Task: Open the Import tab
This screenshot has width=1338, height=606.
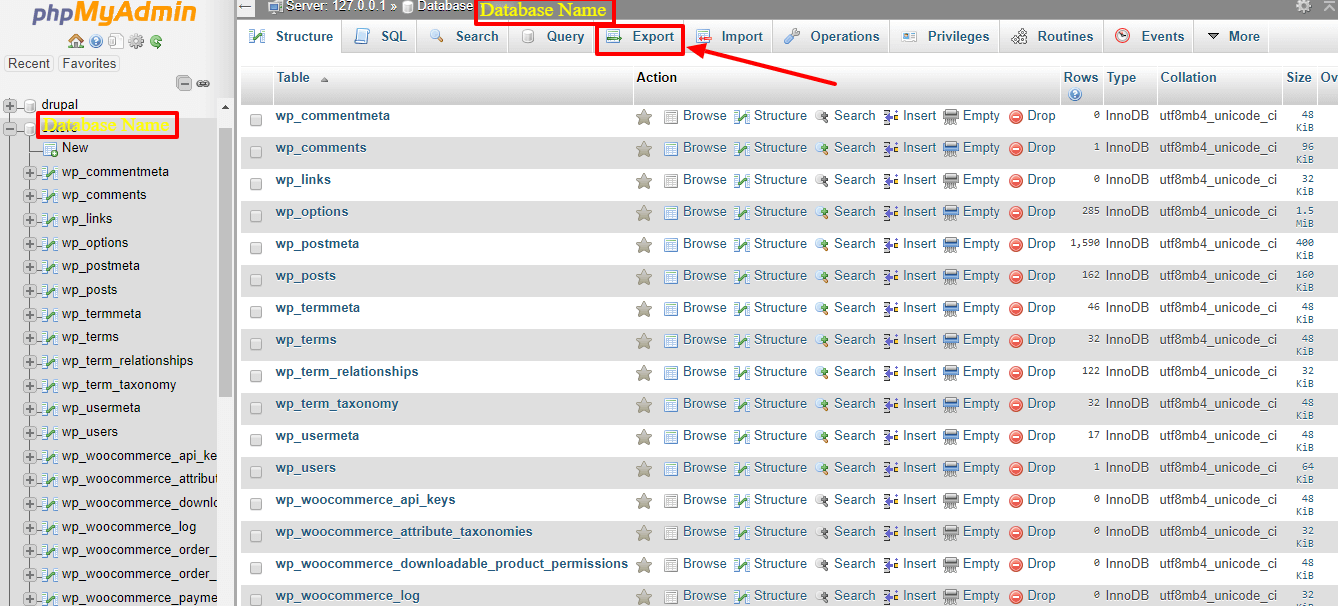Action: click(729, 36)
